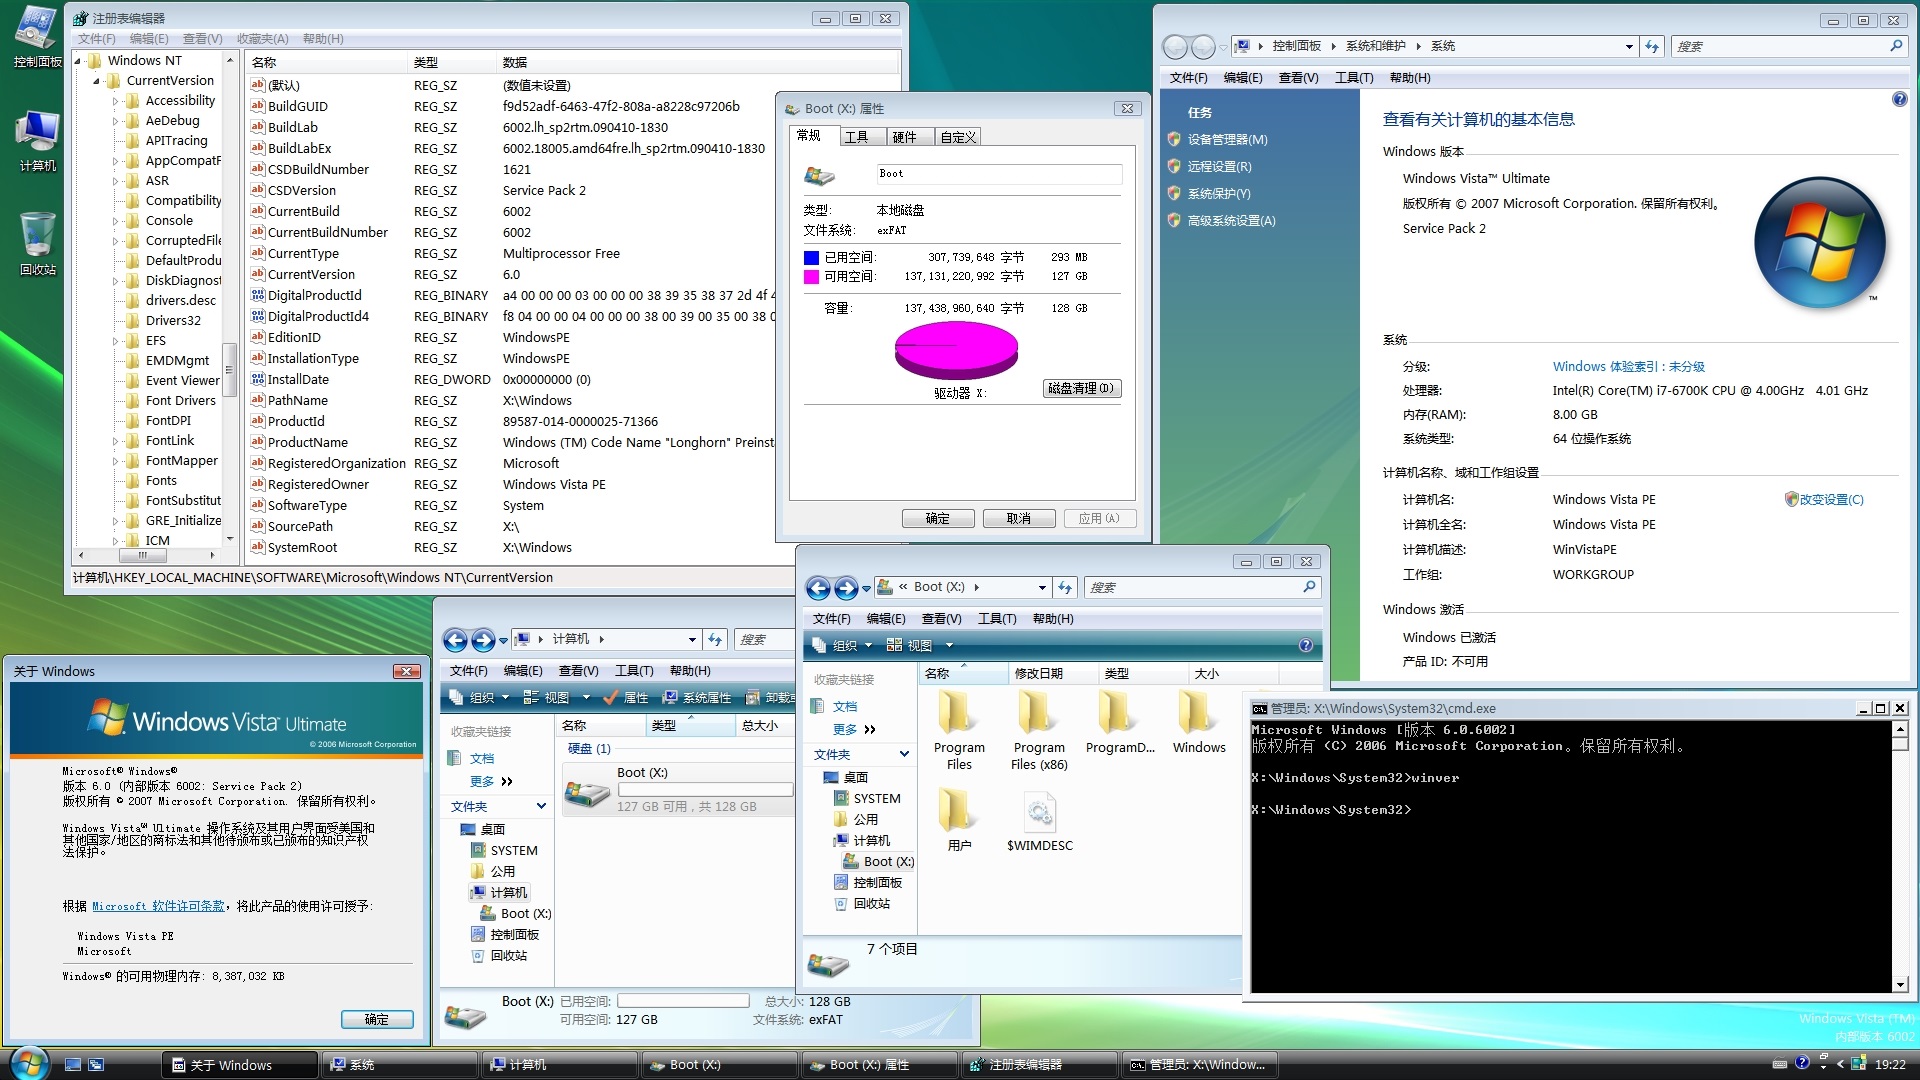Open Program Files (x86) folder icon
The image size is (1920, 1080).
(1039, 732)
